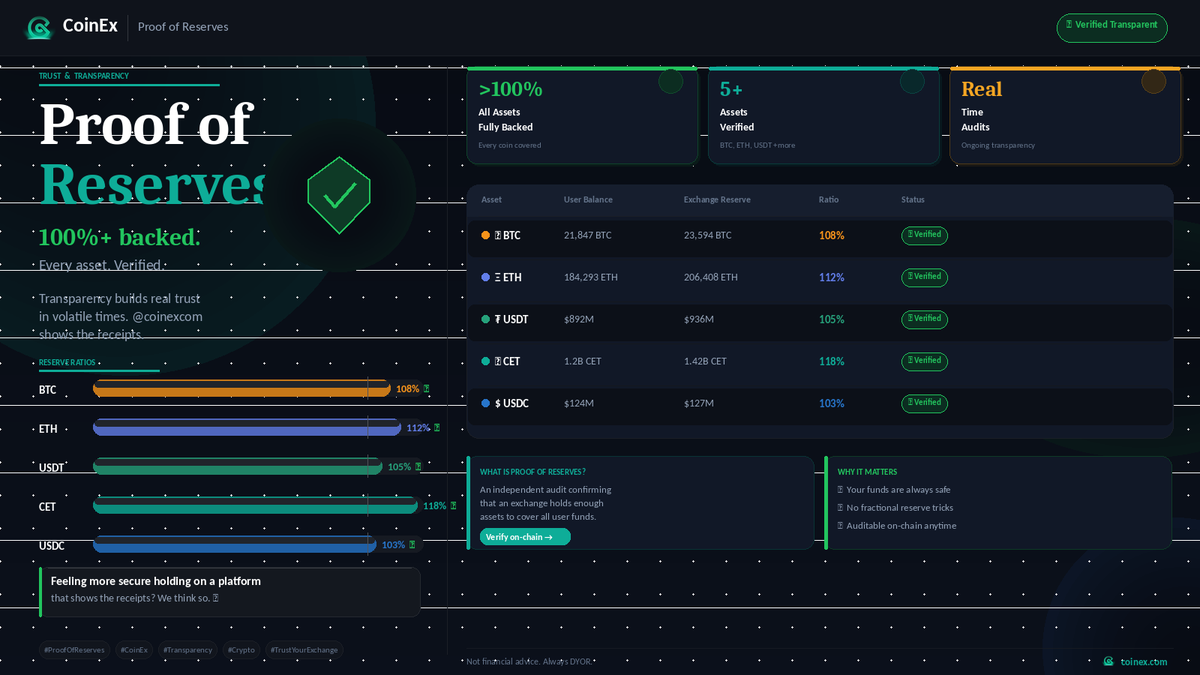The height and width of the screenshot is (675, 1200).
Task: Click the #TrustYourExchange hashtag
Action: [x=304, y=650]
